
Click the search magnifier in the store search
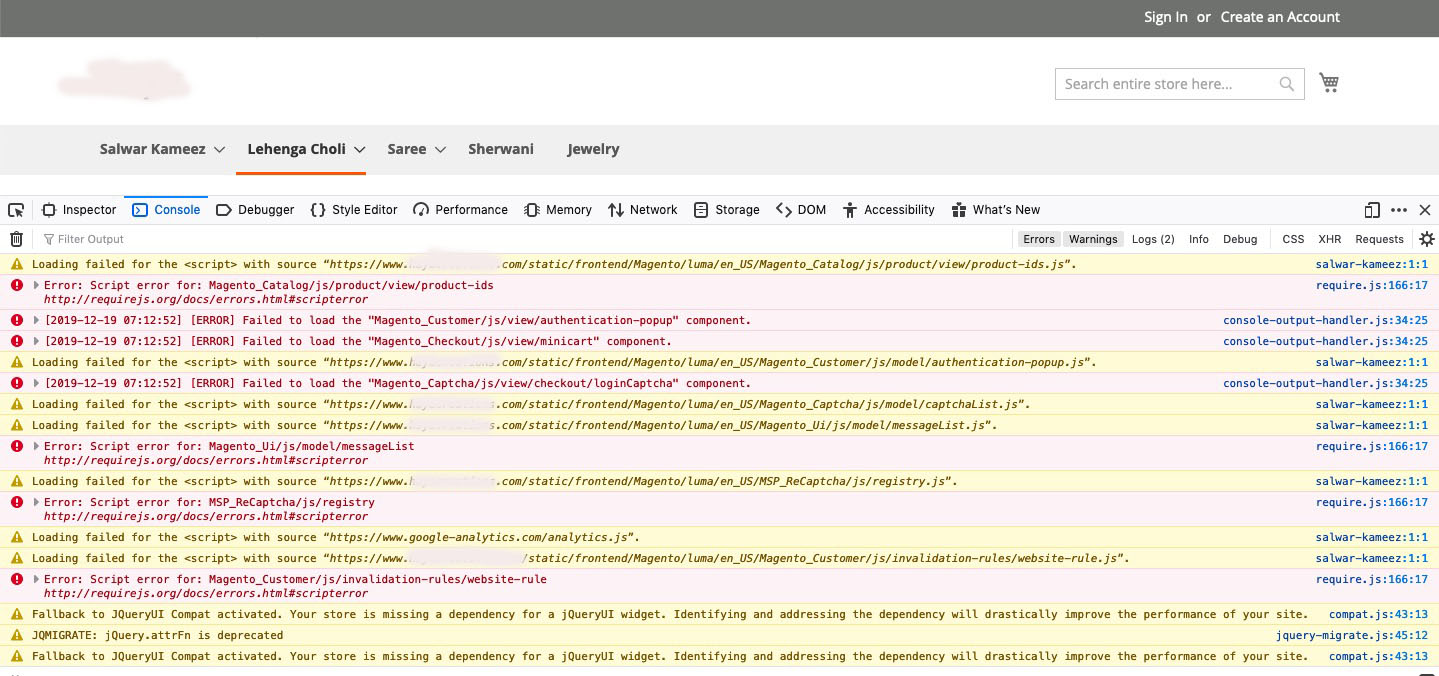tap(1286, 84)
